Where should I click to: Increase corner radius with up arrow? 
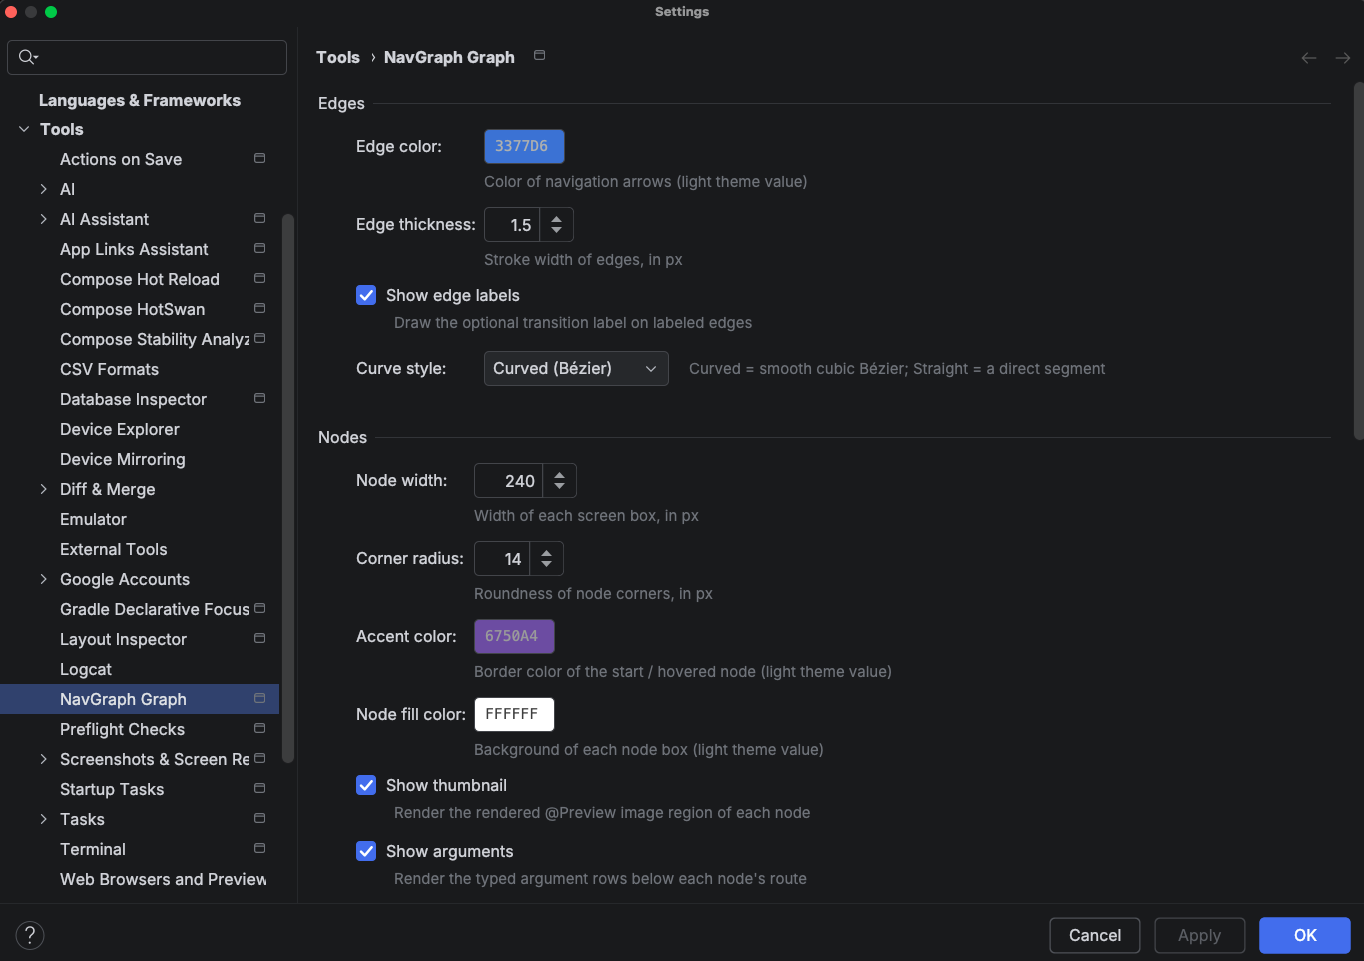[547, 552]
